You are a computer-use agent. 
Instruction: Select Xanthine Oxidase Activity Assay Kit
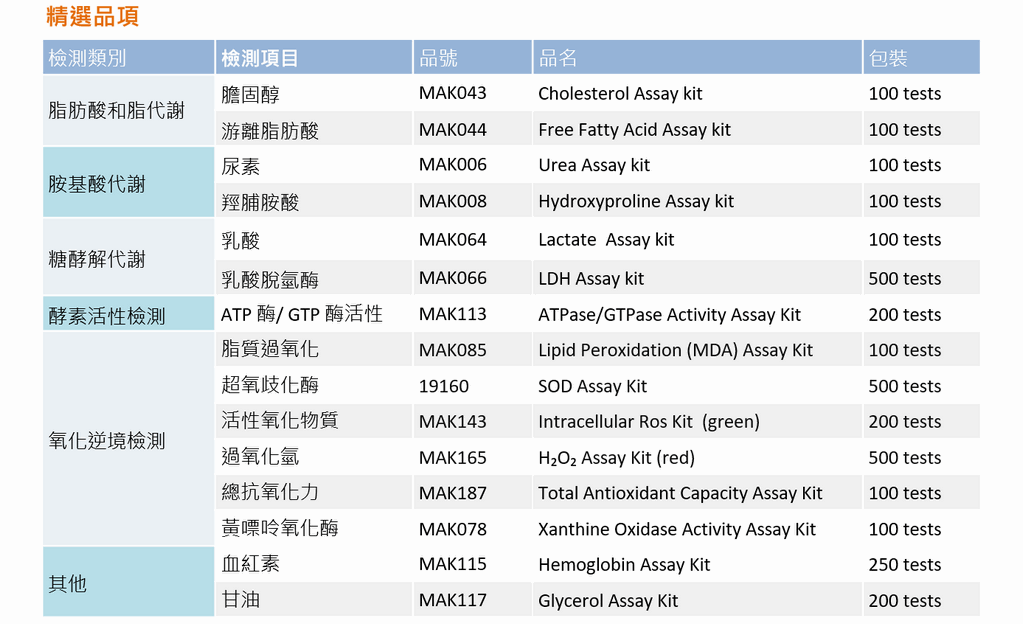[676, 529]
